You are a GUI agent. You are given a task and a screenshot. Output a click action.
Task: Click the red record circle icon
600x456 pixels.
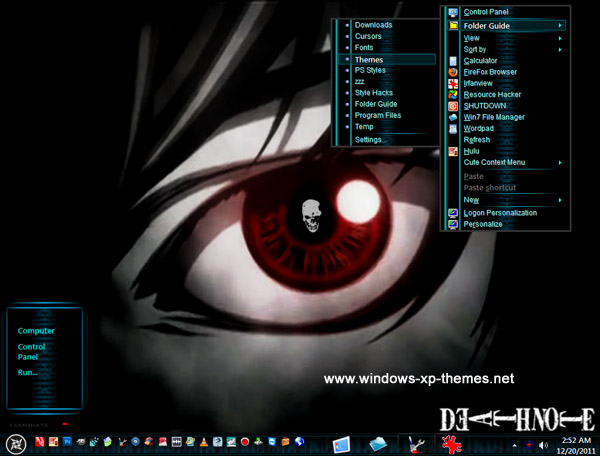pos(245,442)
